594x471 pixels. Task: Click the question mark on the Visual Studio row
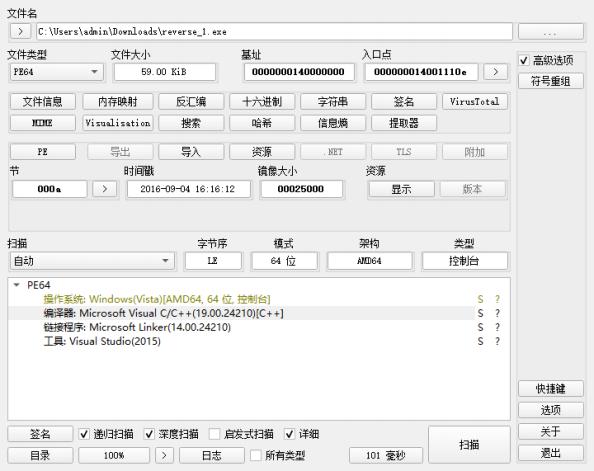(x=497, y=341)
